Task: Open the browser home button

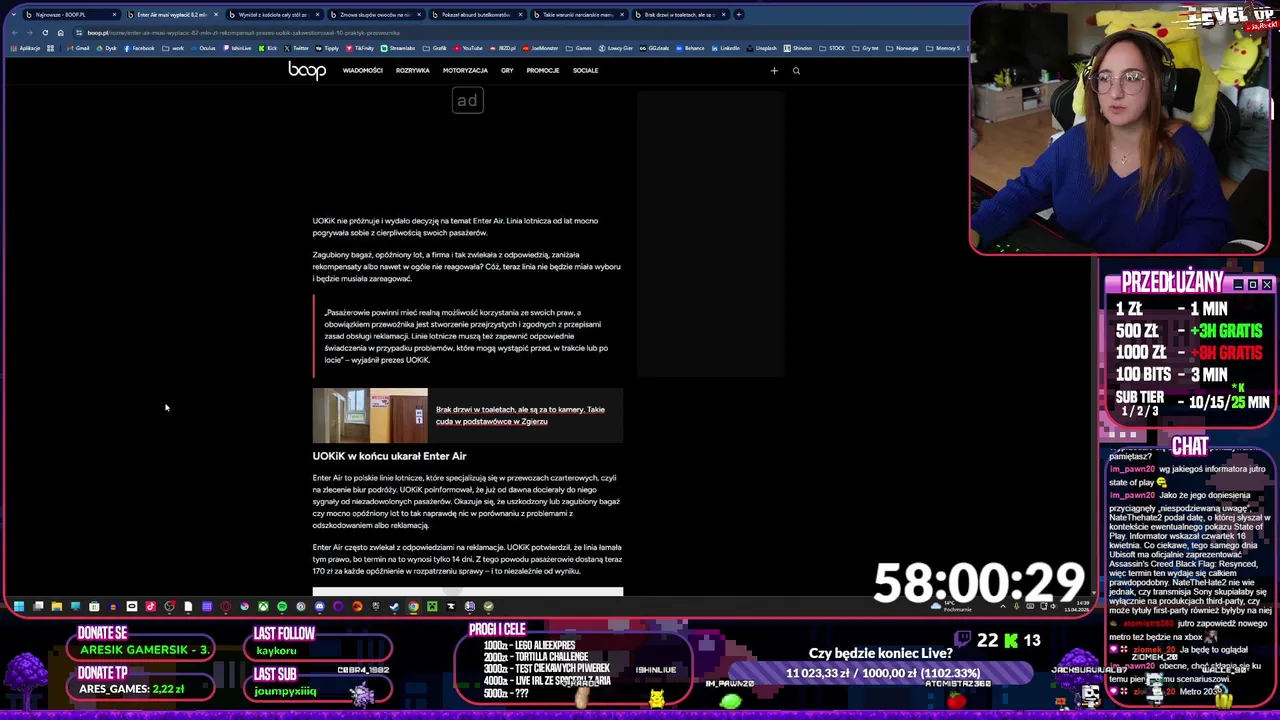Action: click(60, 33)
